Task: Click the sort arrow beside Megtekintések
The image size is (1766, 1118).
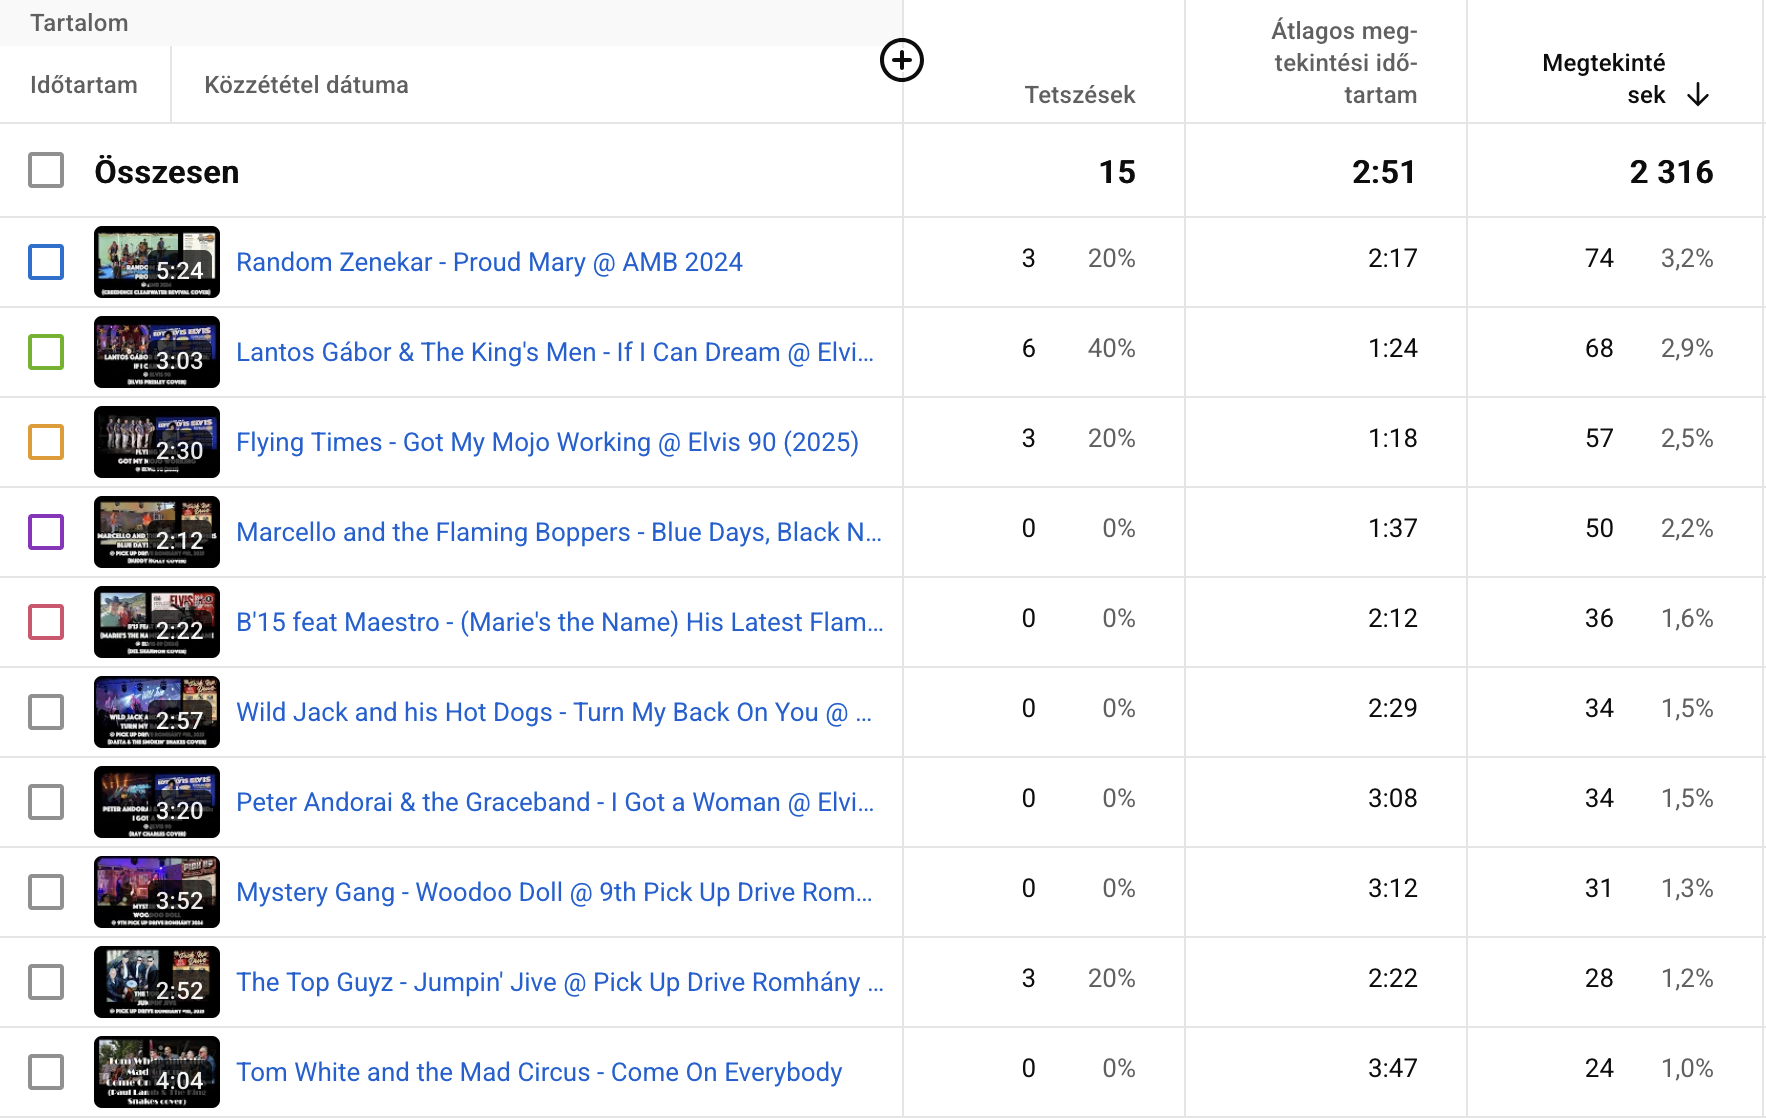Action: pyautogui.click(x=1698, y=95)
